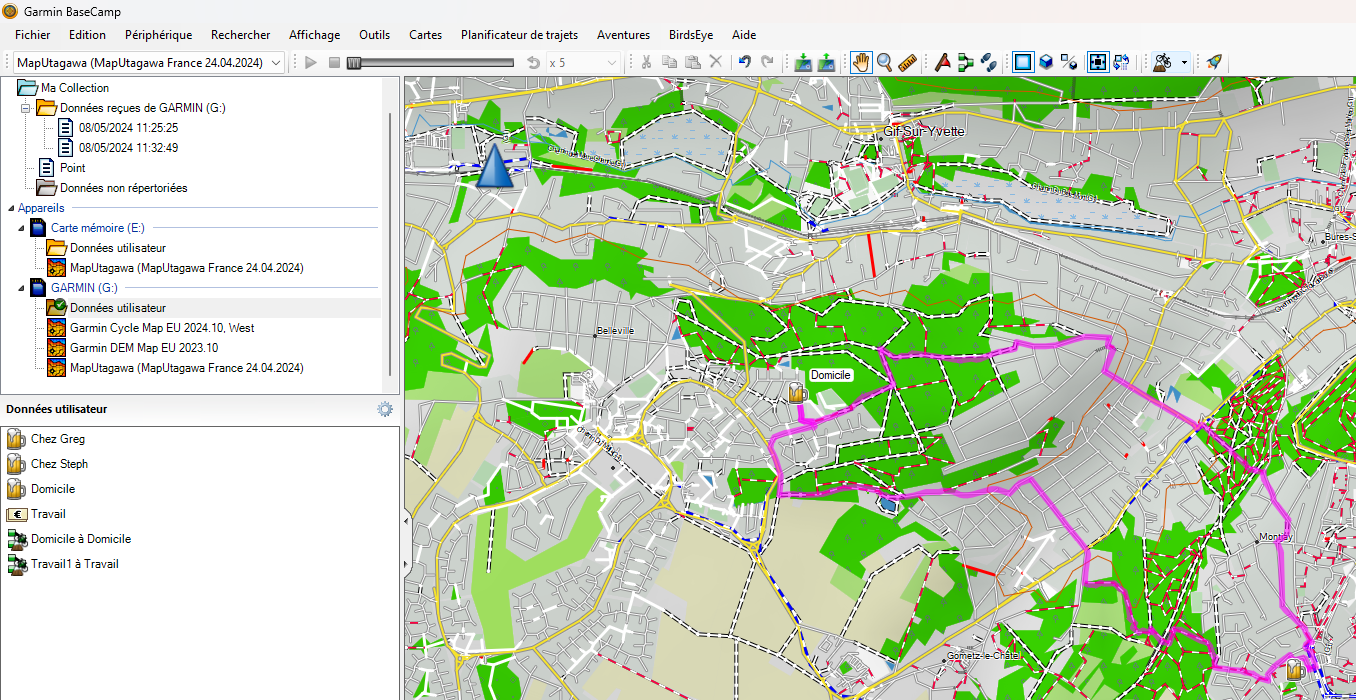1356x700 pixels.
Task: Select Ma Collection in the library tree
Action: click(75, 88)
